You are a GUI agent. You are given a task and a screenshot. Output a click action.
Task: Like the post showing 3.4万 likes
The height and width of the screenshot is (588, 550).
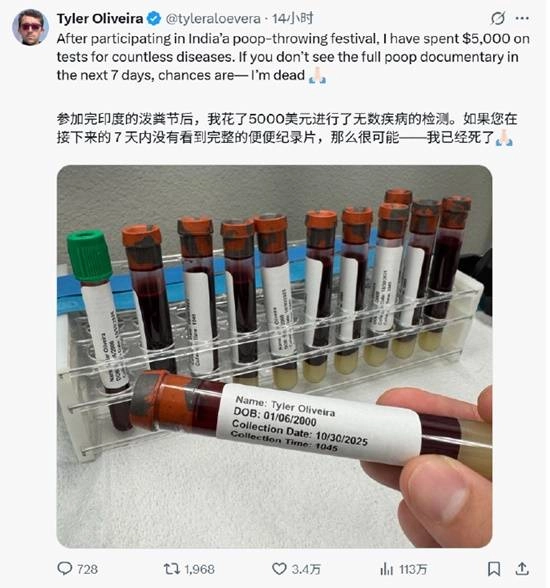point(279,569)
